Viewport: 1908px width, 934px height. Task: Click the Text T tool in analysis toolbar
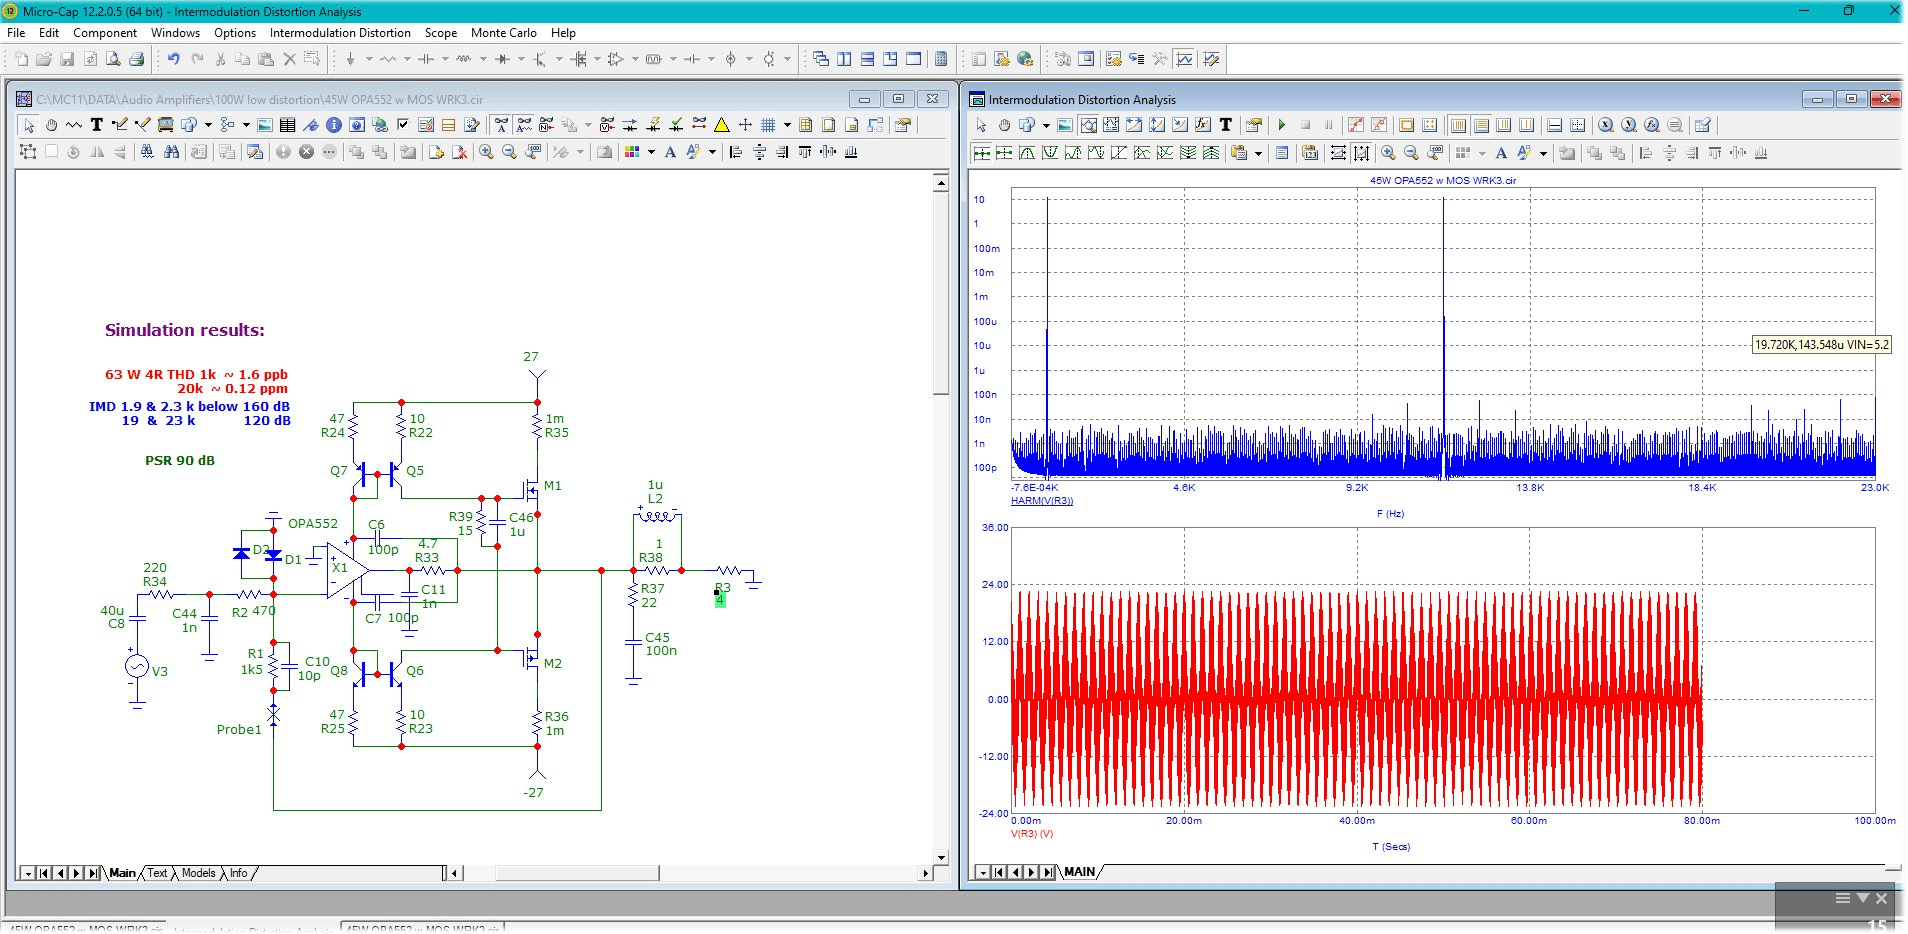click(x=1225, y=125)
